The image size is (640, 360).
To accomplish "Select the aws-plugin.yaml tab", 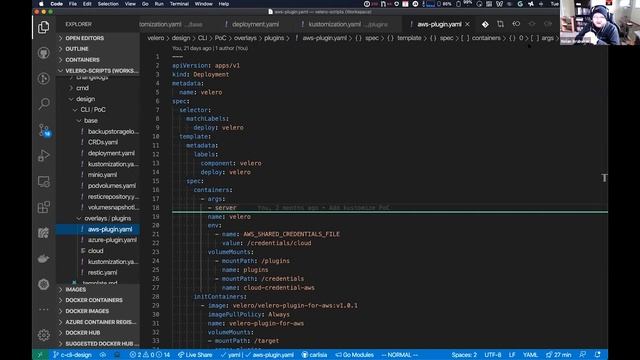I will (439, 24).
